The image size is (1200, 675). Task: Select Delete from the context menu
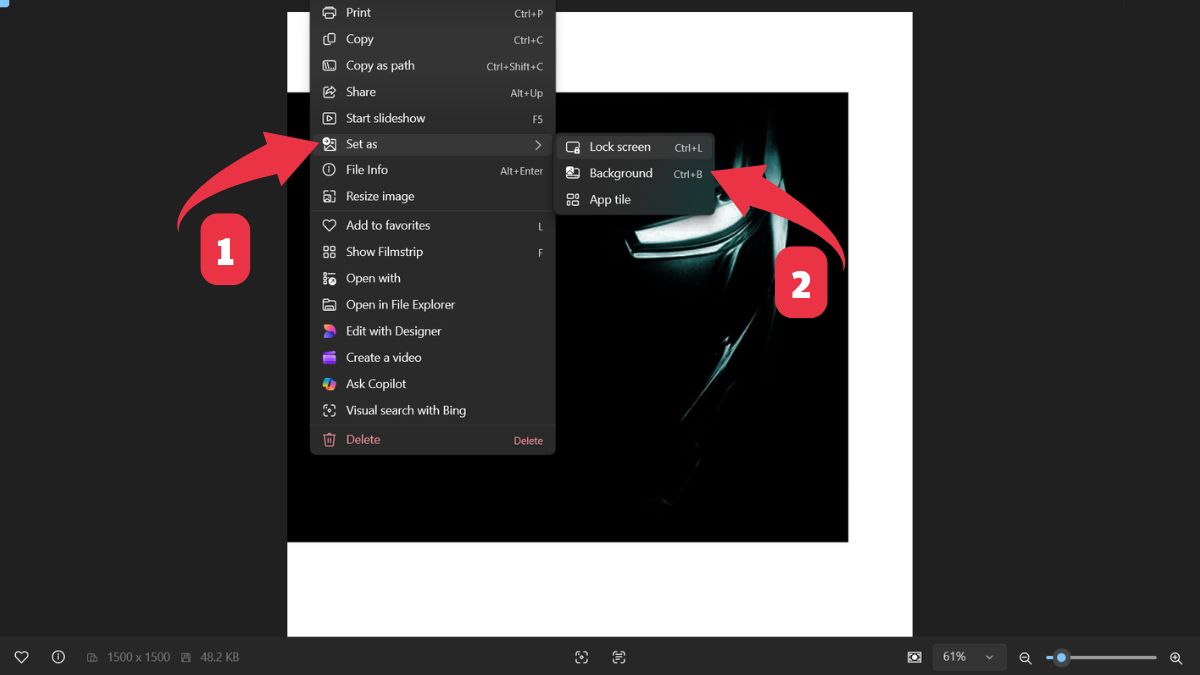coord(432,440)
